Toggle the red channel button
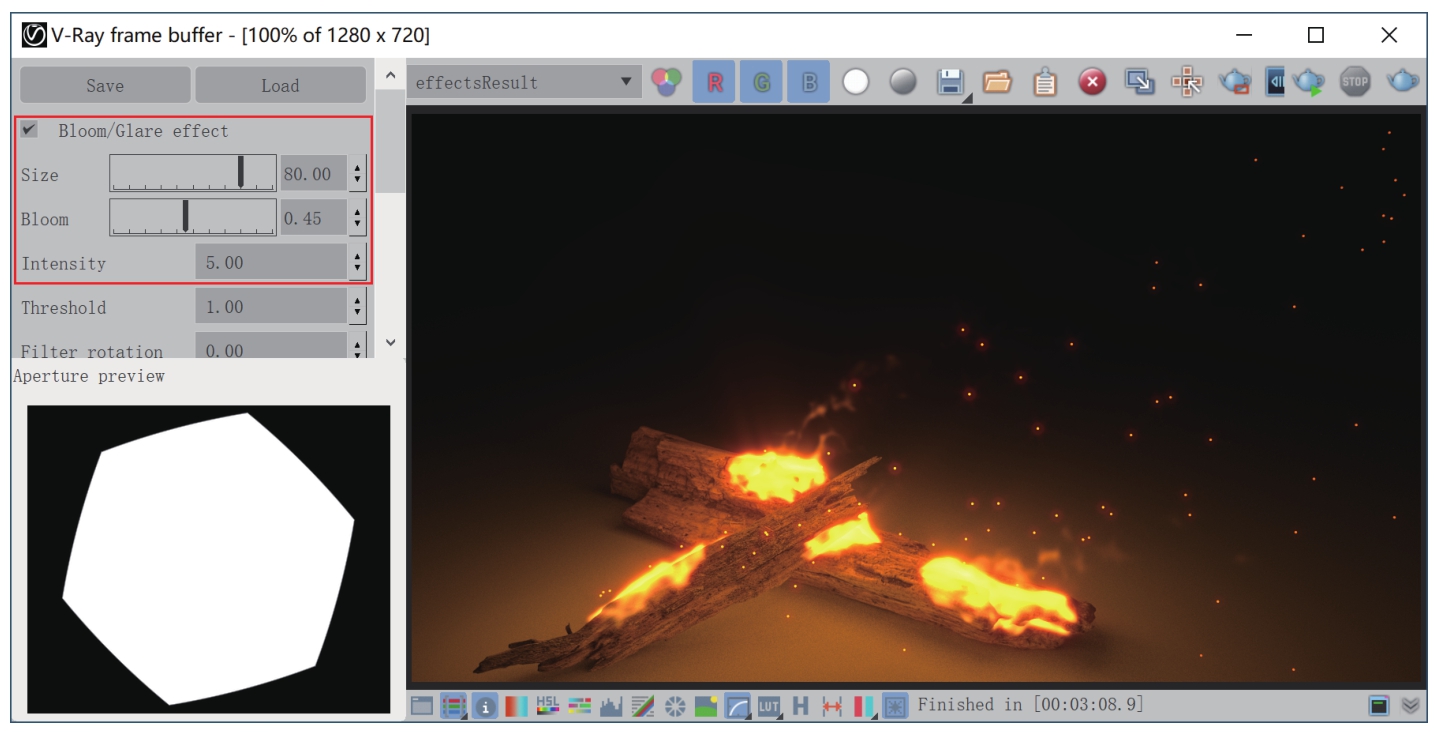 [715, 83]
